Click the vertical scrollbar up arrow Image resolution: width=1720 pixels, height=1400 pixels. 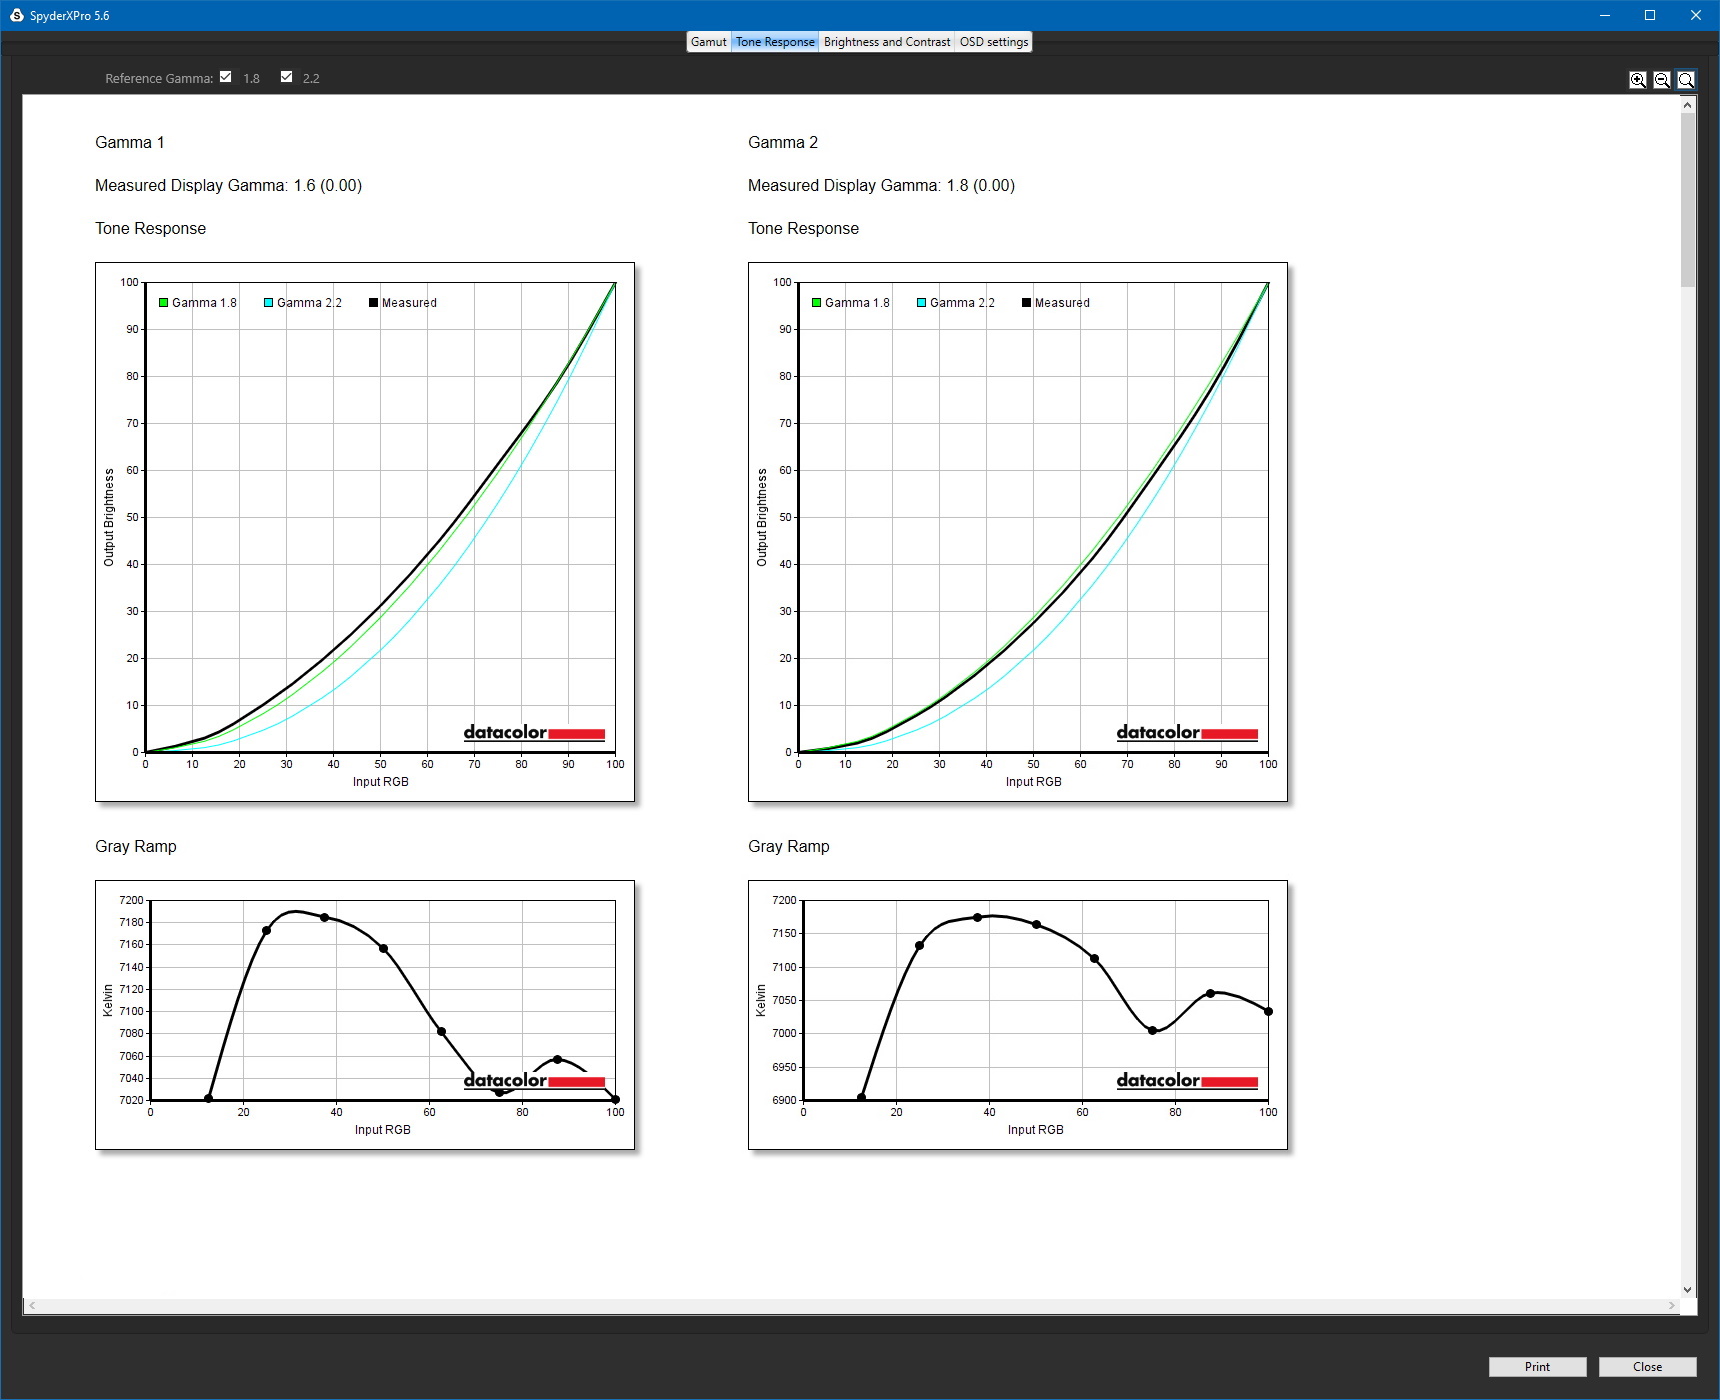(1688, 105)
